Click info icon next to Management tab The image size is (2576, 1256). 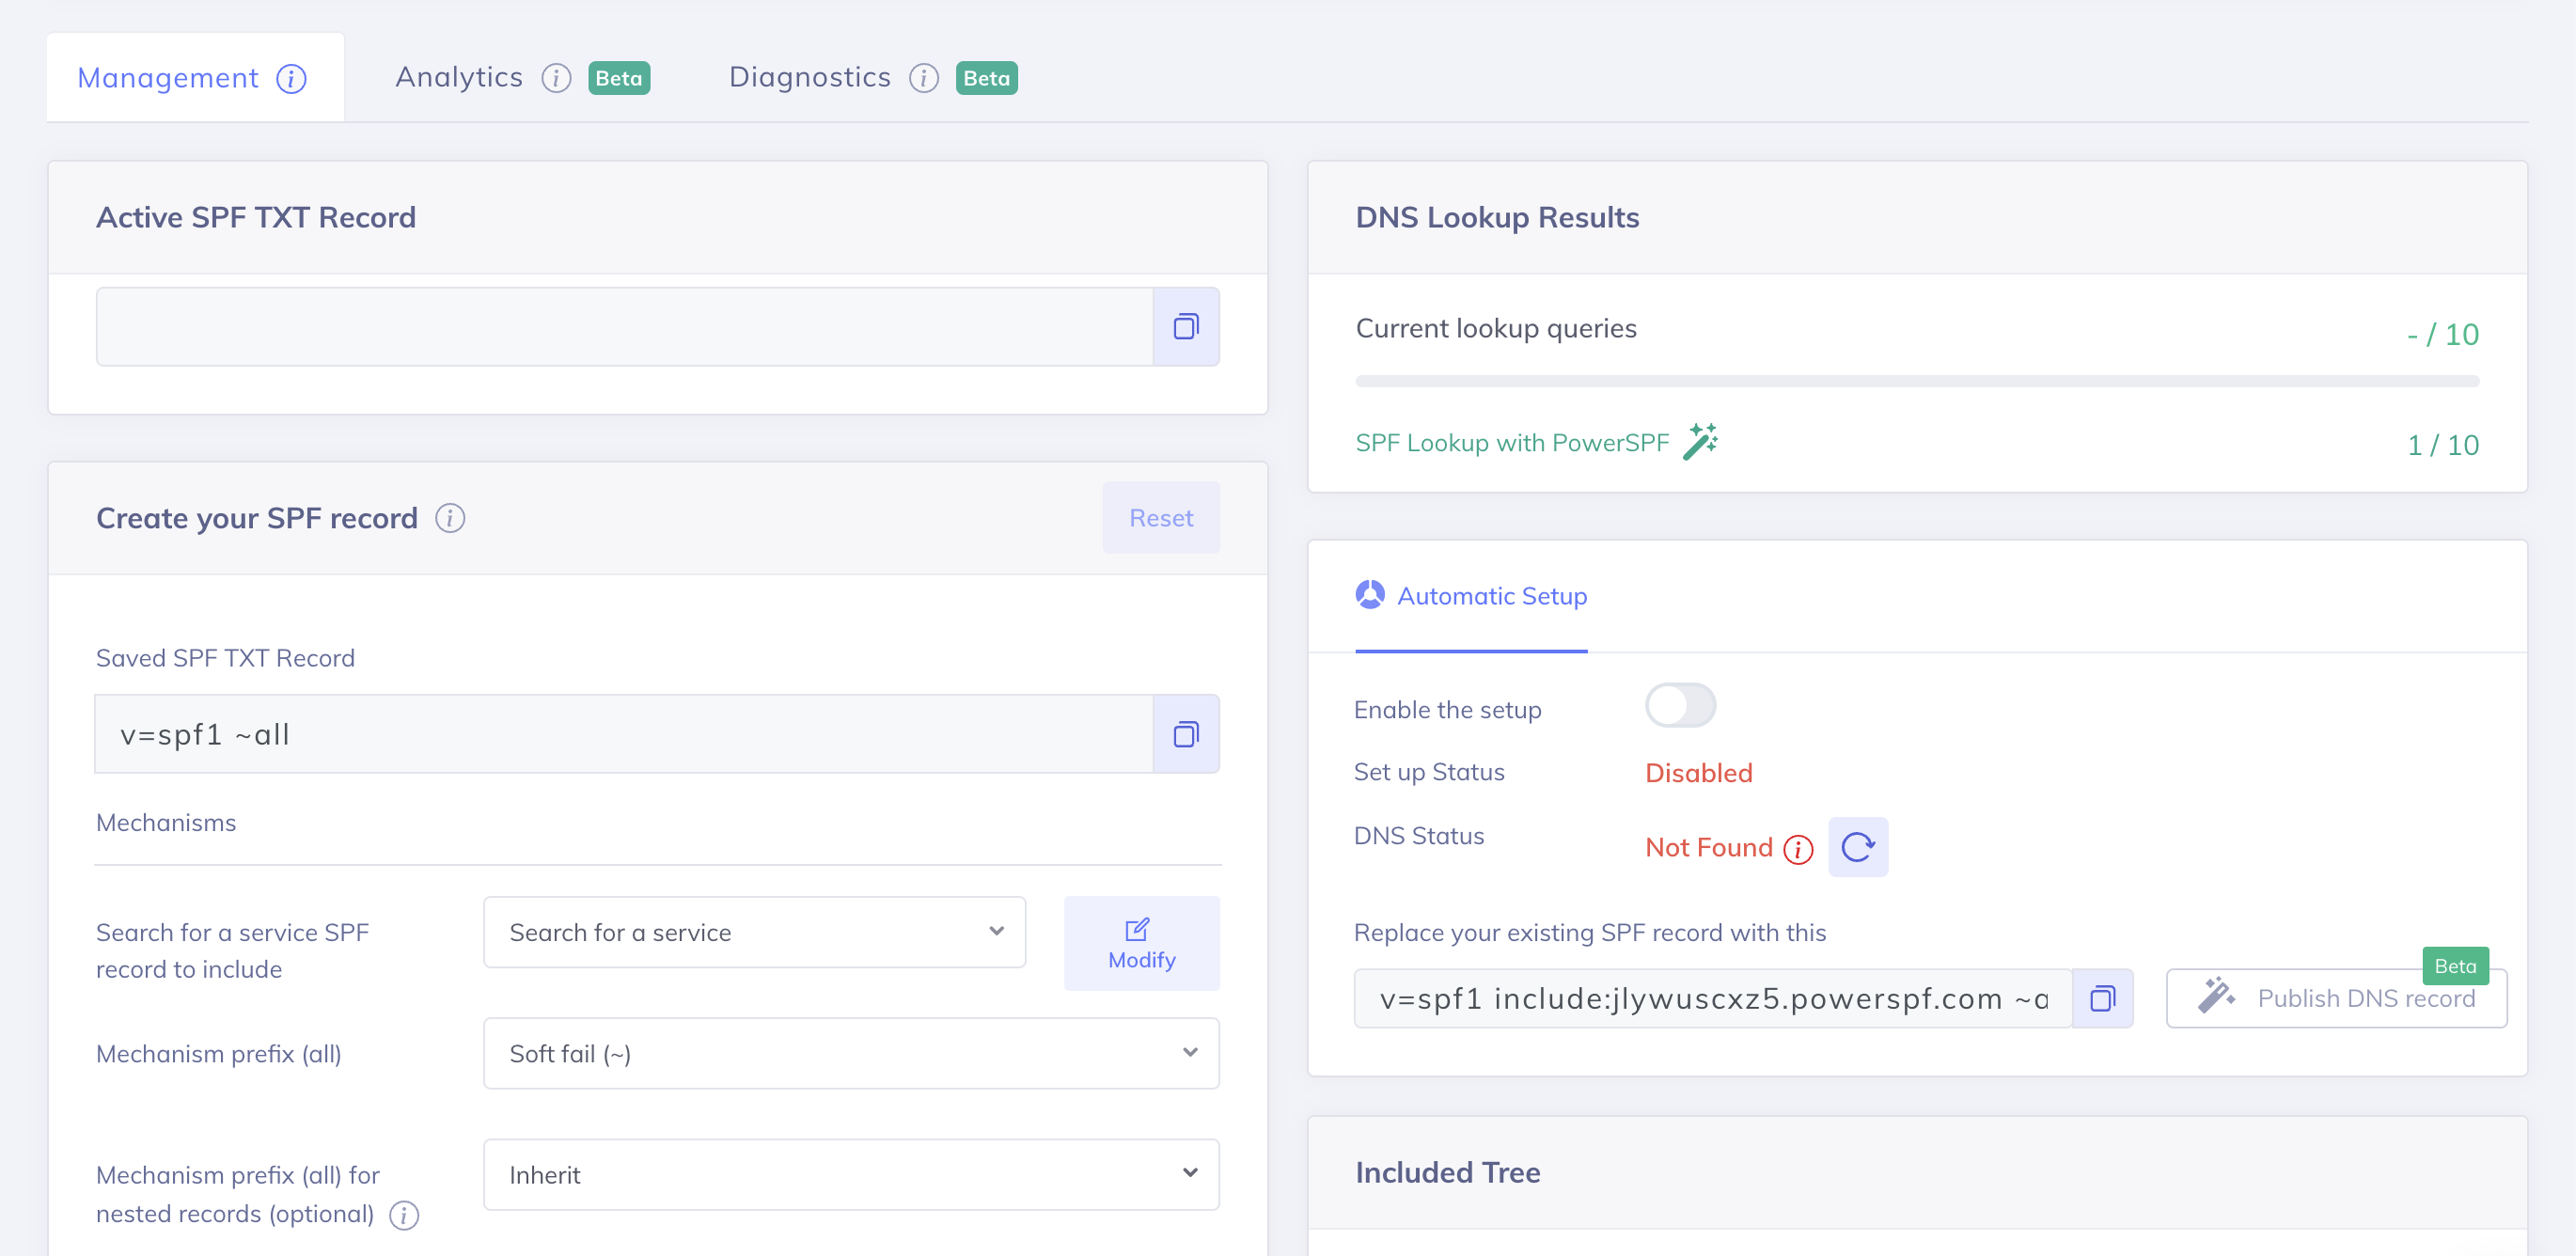pyautogui.click(x=291, y=78)
